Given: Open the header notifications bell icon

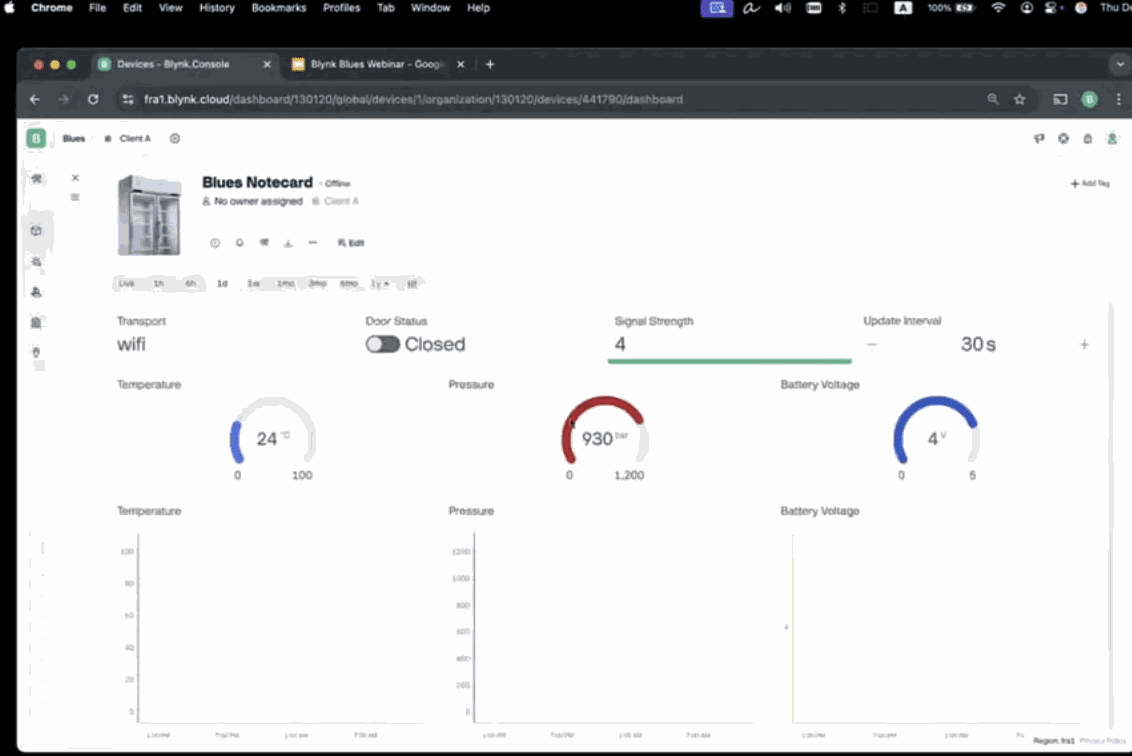Looking at the screenshot, I should coord(1088,139).
